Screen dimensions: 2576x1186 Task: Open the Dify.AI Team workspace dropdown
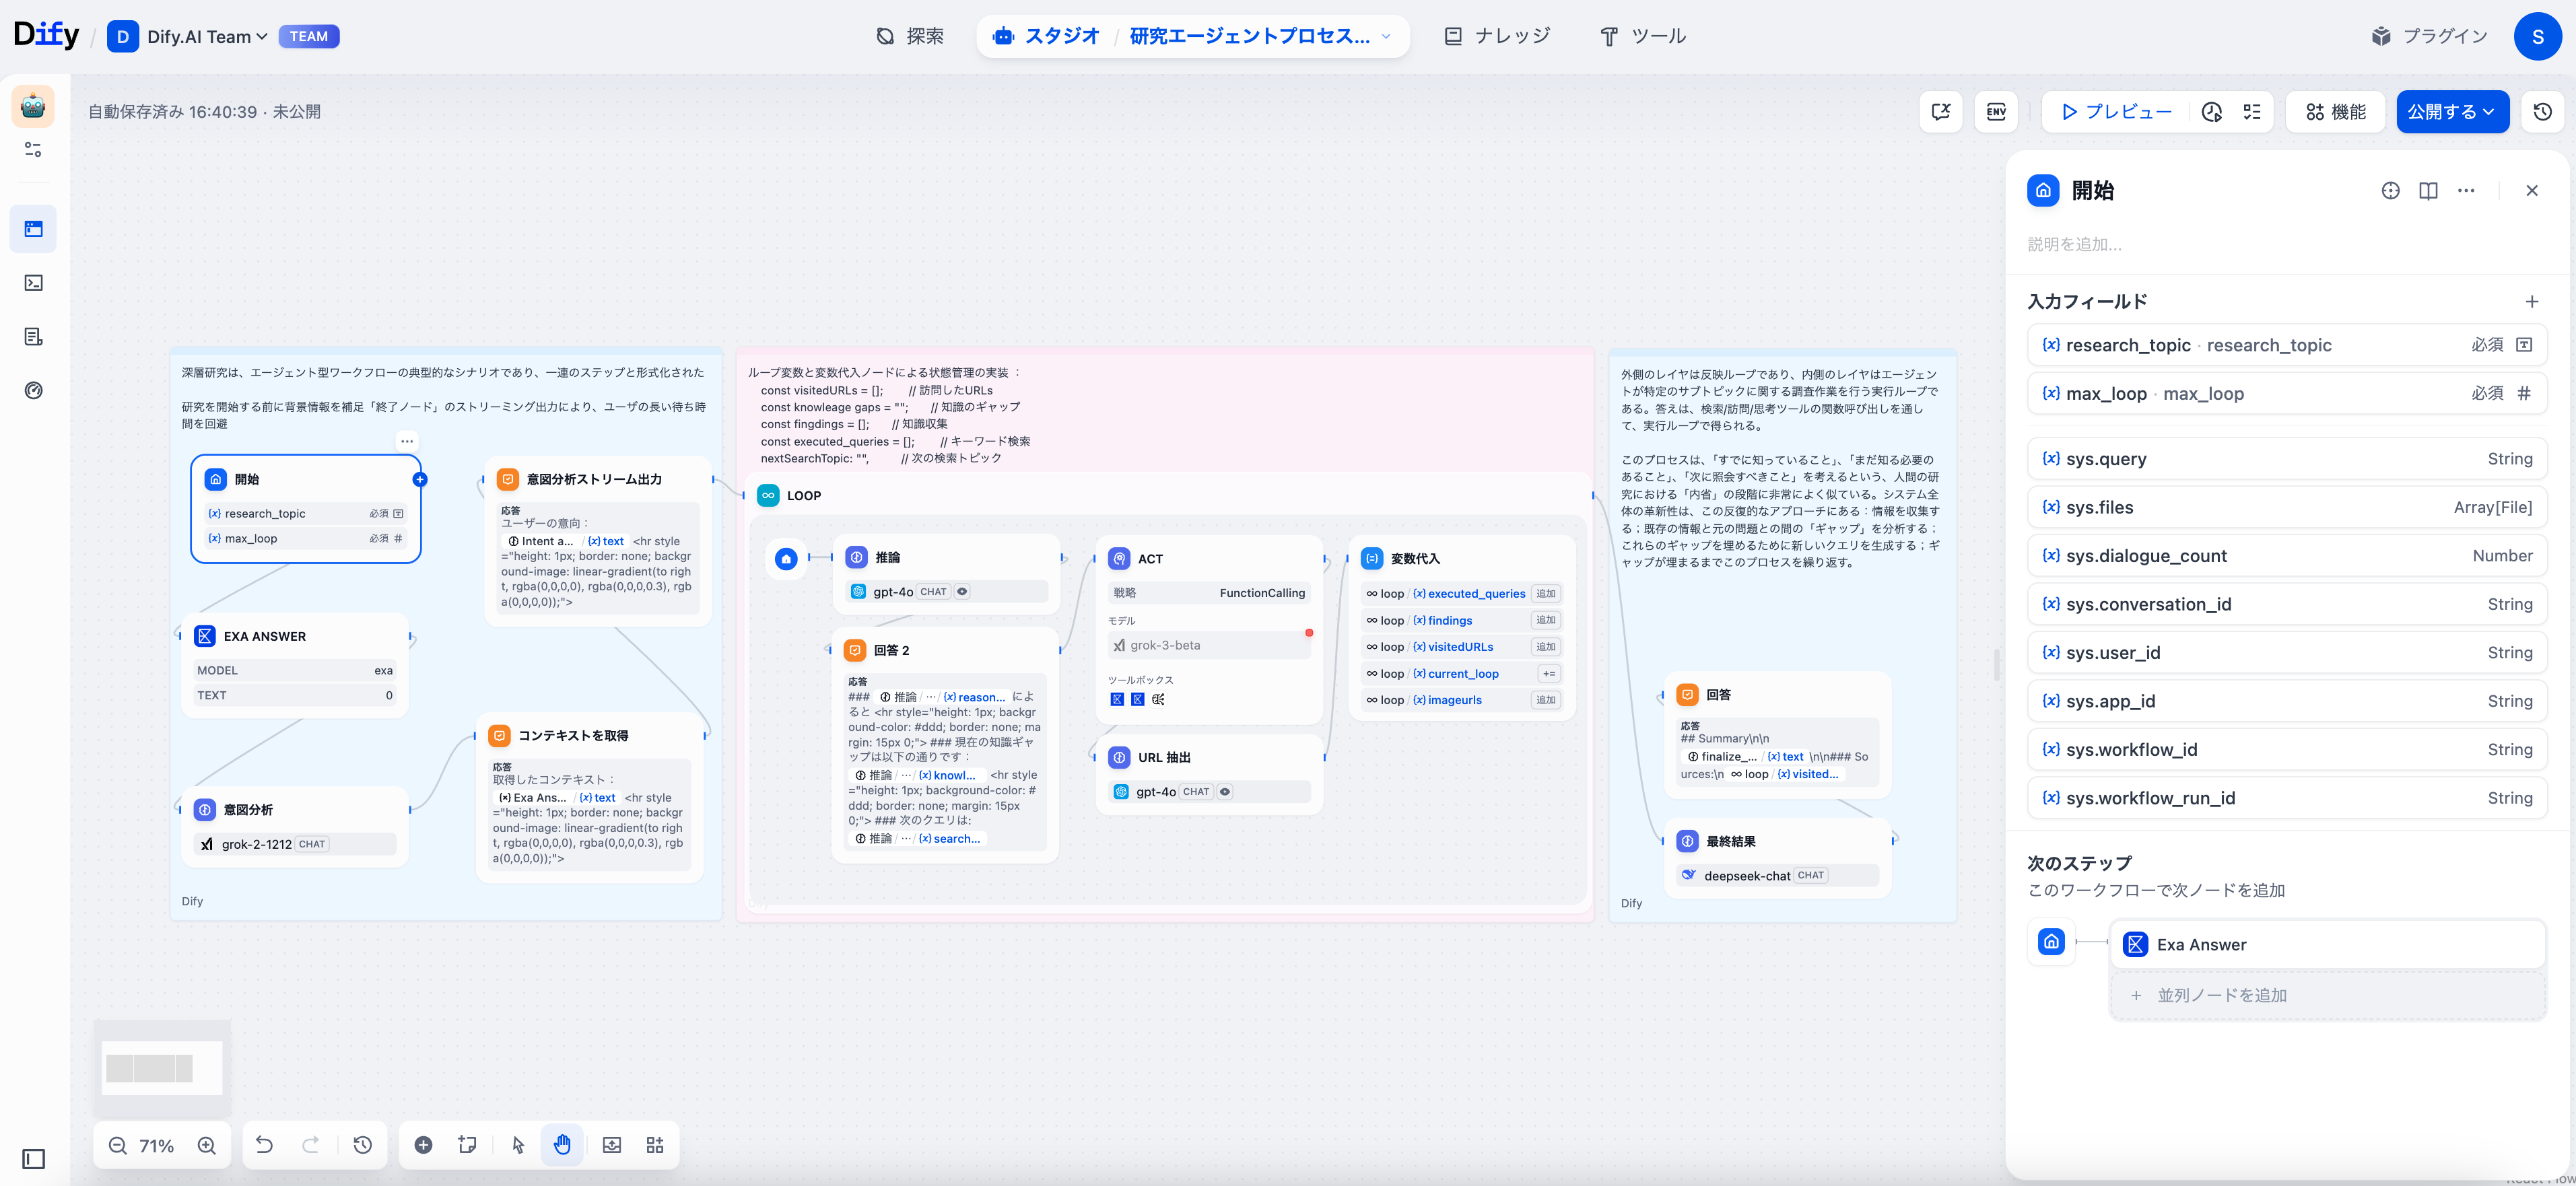pos(207,37)
